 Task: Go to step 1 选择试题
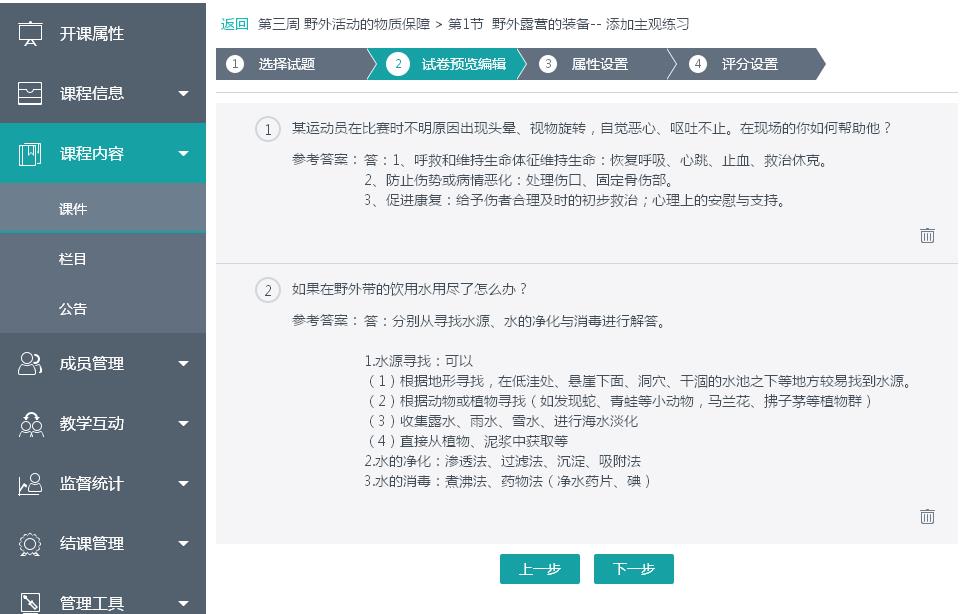285,64
